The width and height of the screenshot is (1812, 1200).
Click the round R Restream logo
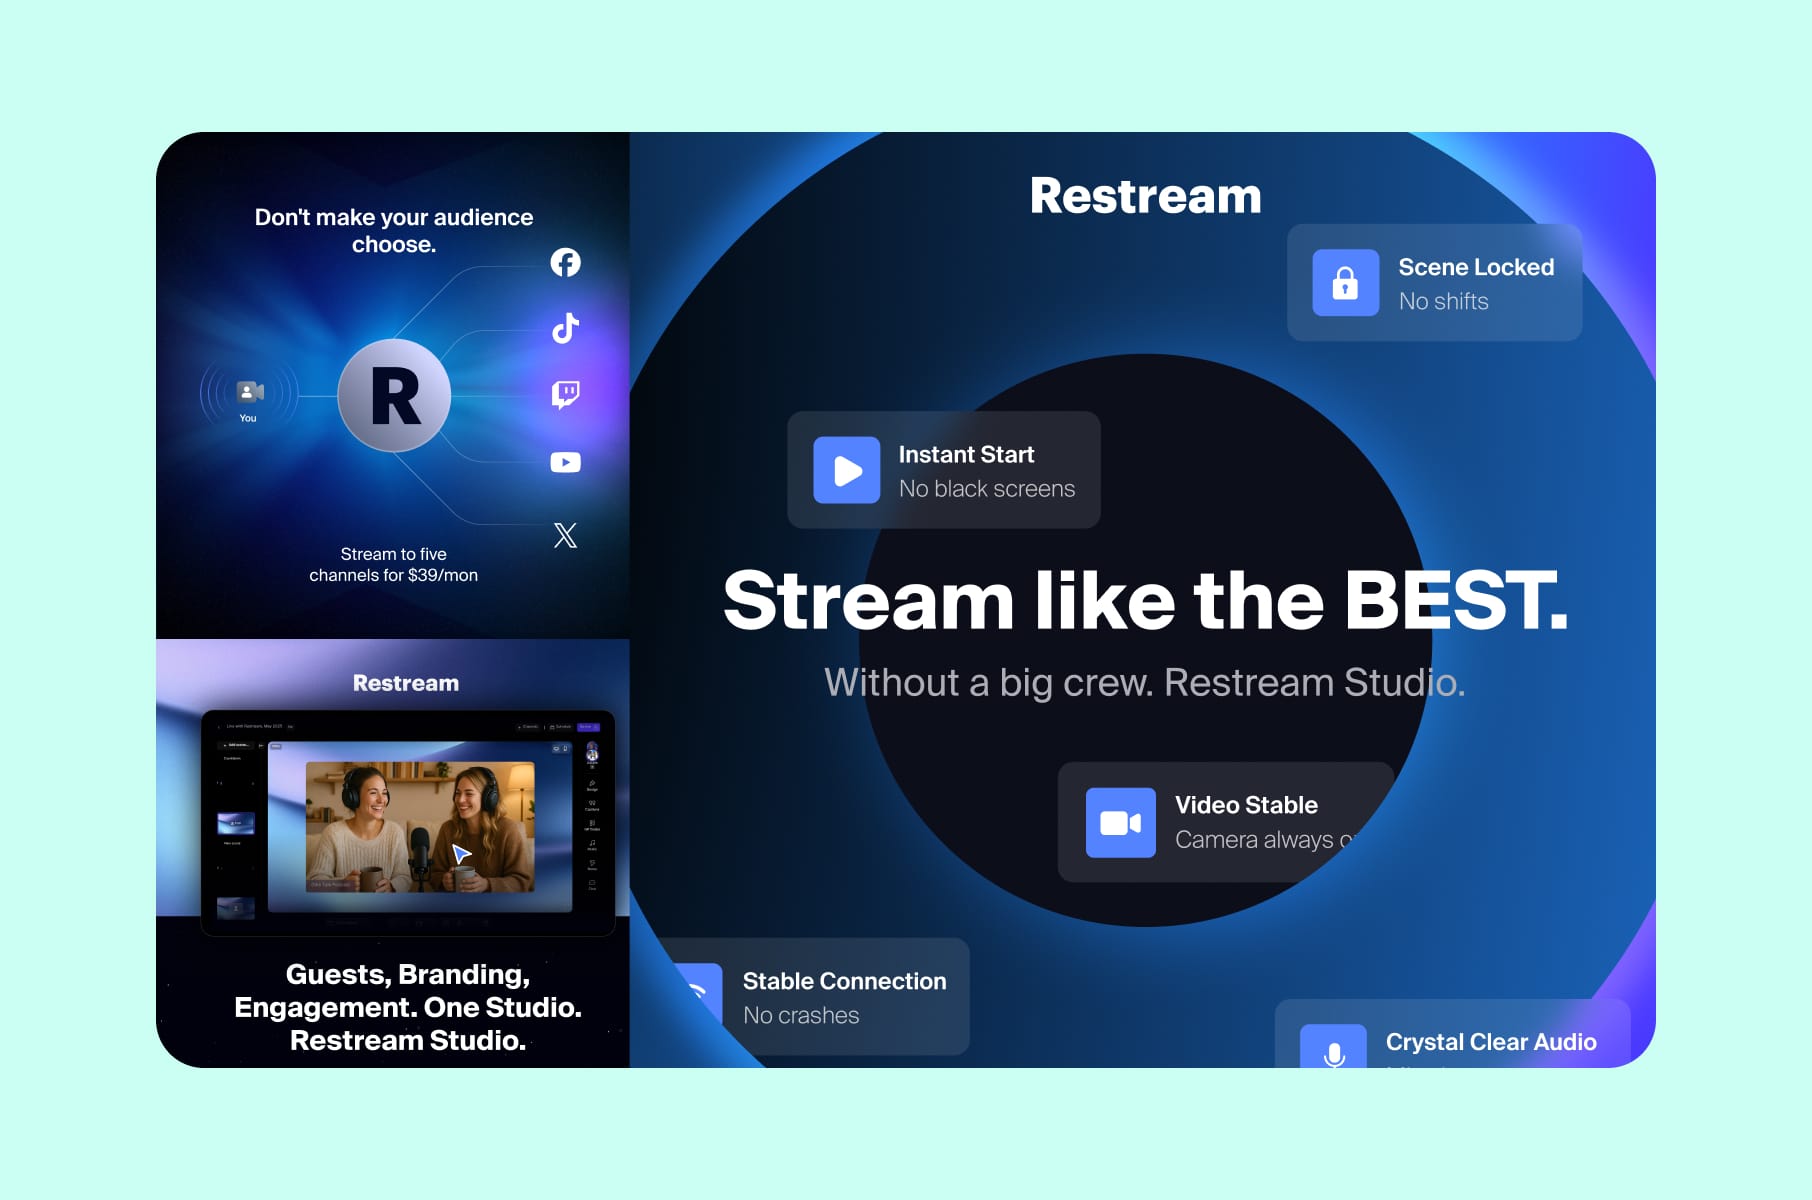pos(394,396)
